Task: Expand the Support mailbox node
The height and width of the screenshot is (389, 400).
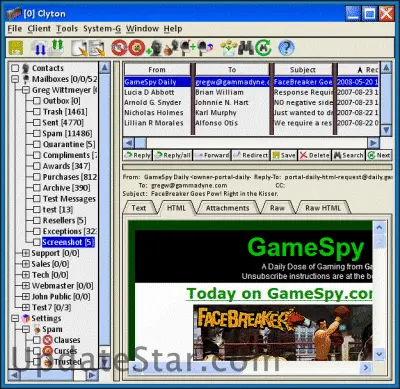Action: pos(26,253)
